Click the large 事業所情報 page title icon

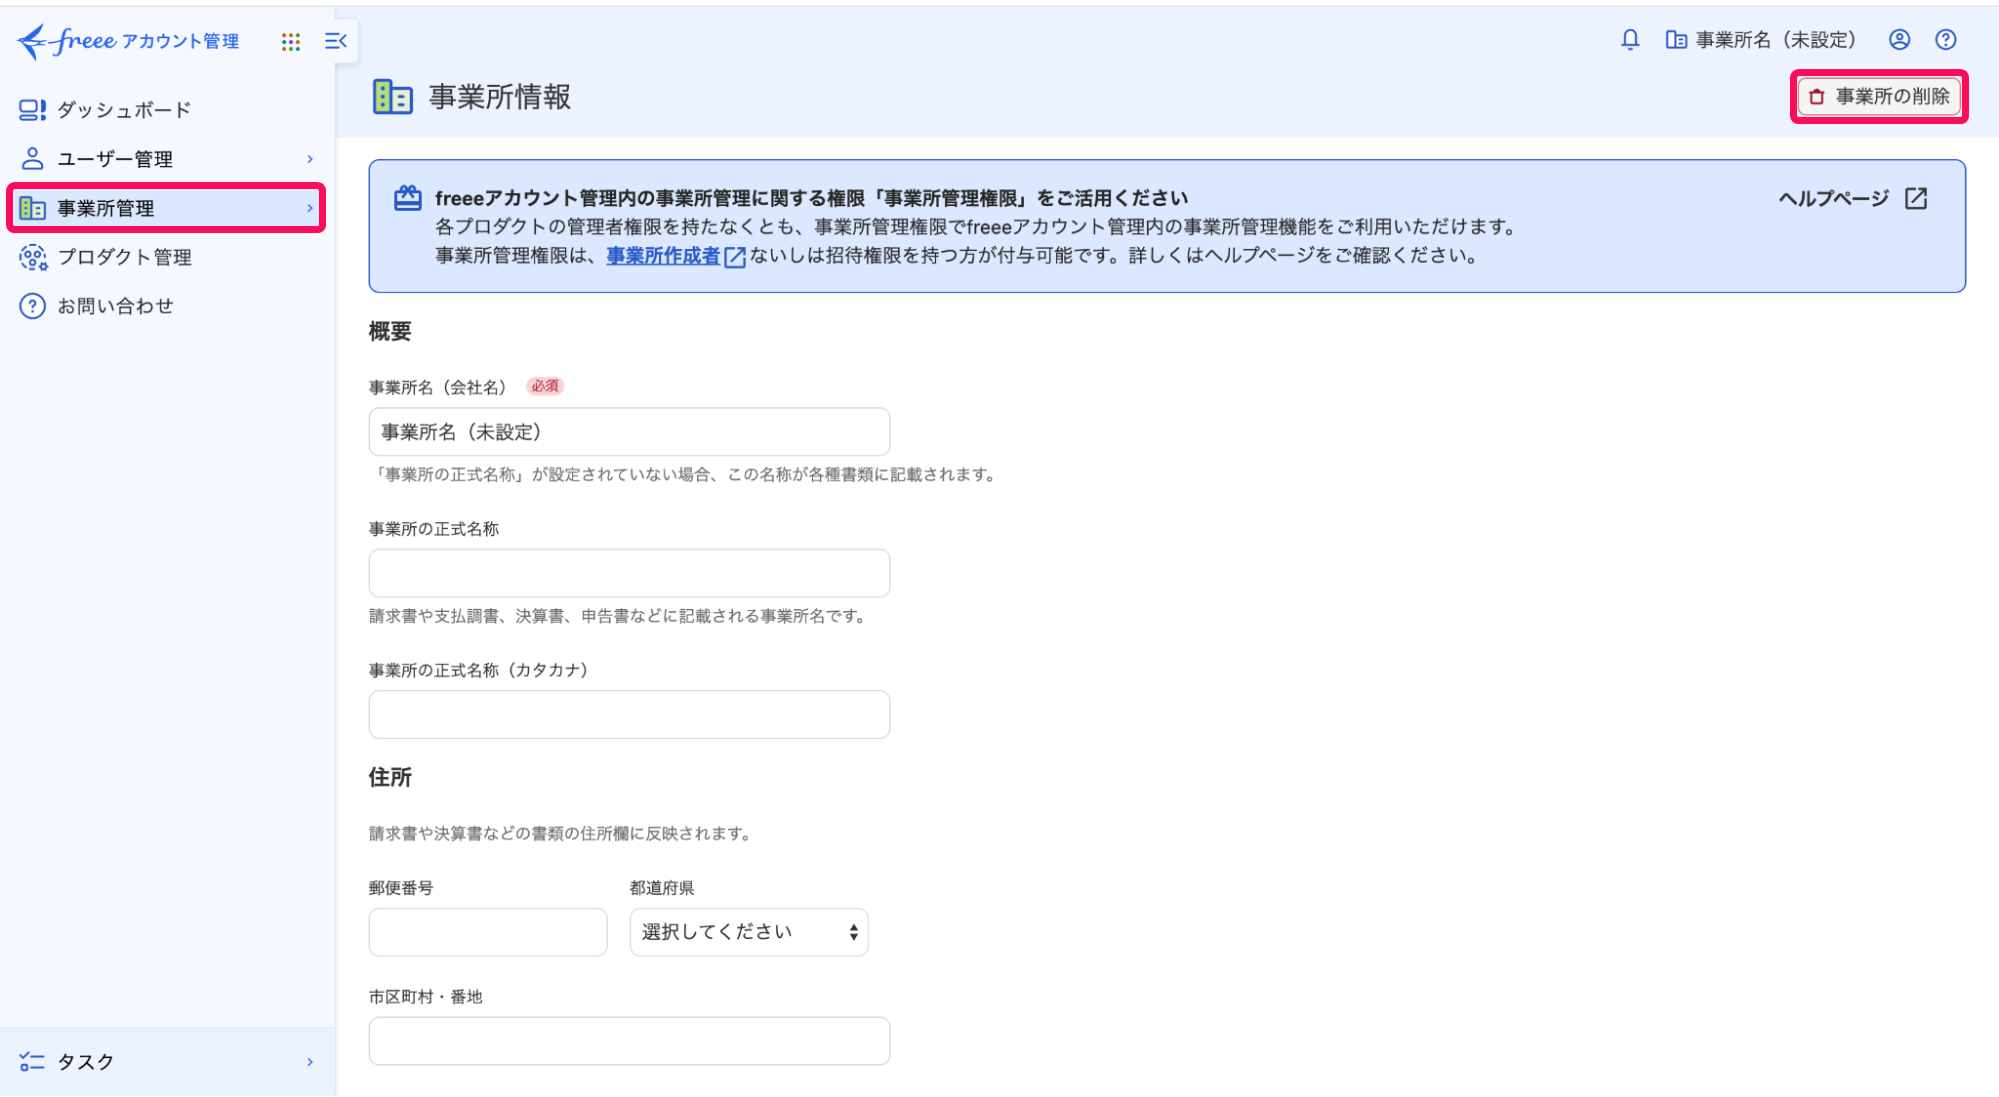point(392,97)
